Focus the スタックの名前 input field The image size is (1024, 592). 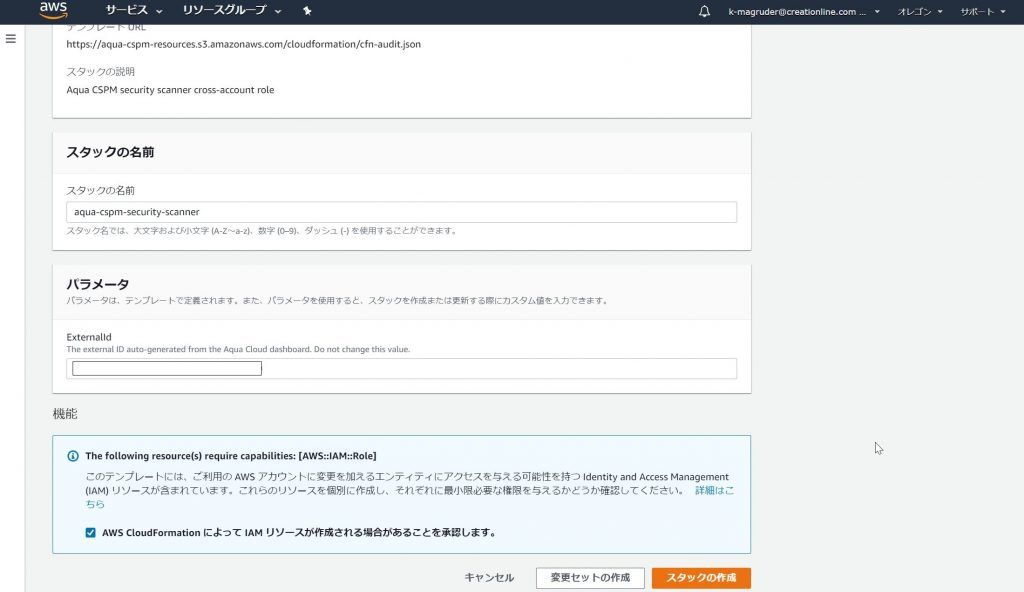tap(401, 212)
